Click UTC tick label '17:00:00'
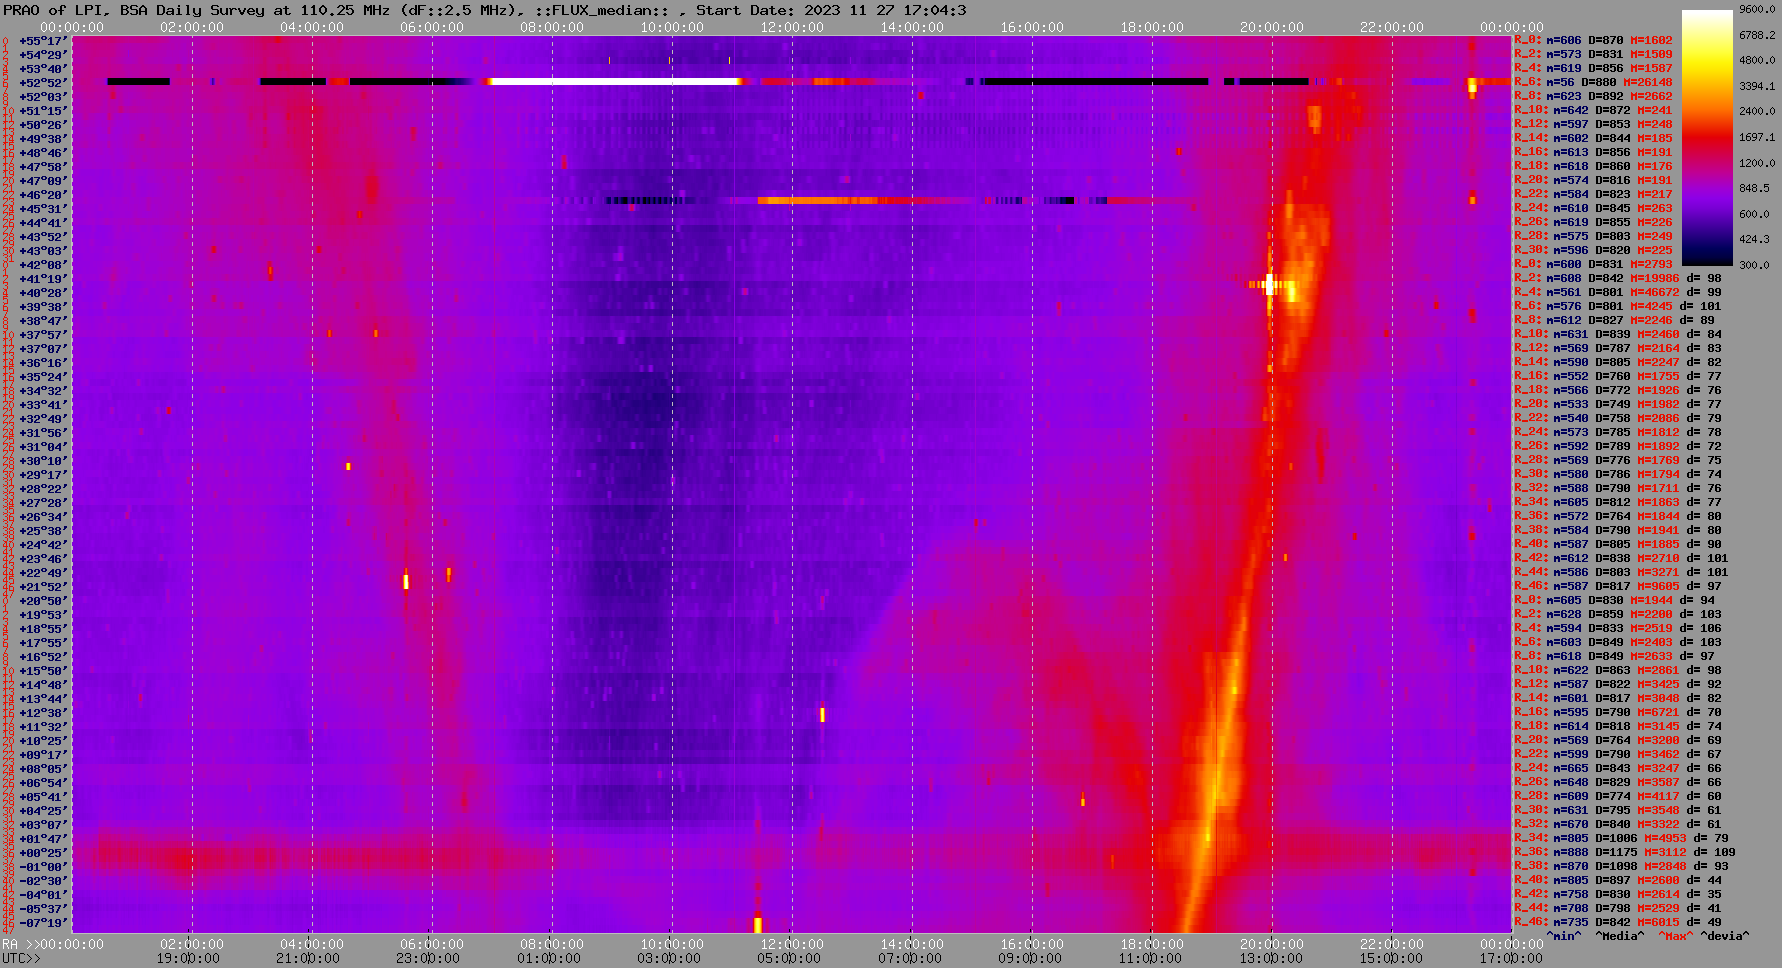Screen dimensions: 1782x968 (1510, 958)
